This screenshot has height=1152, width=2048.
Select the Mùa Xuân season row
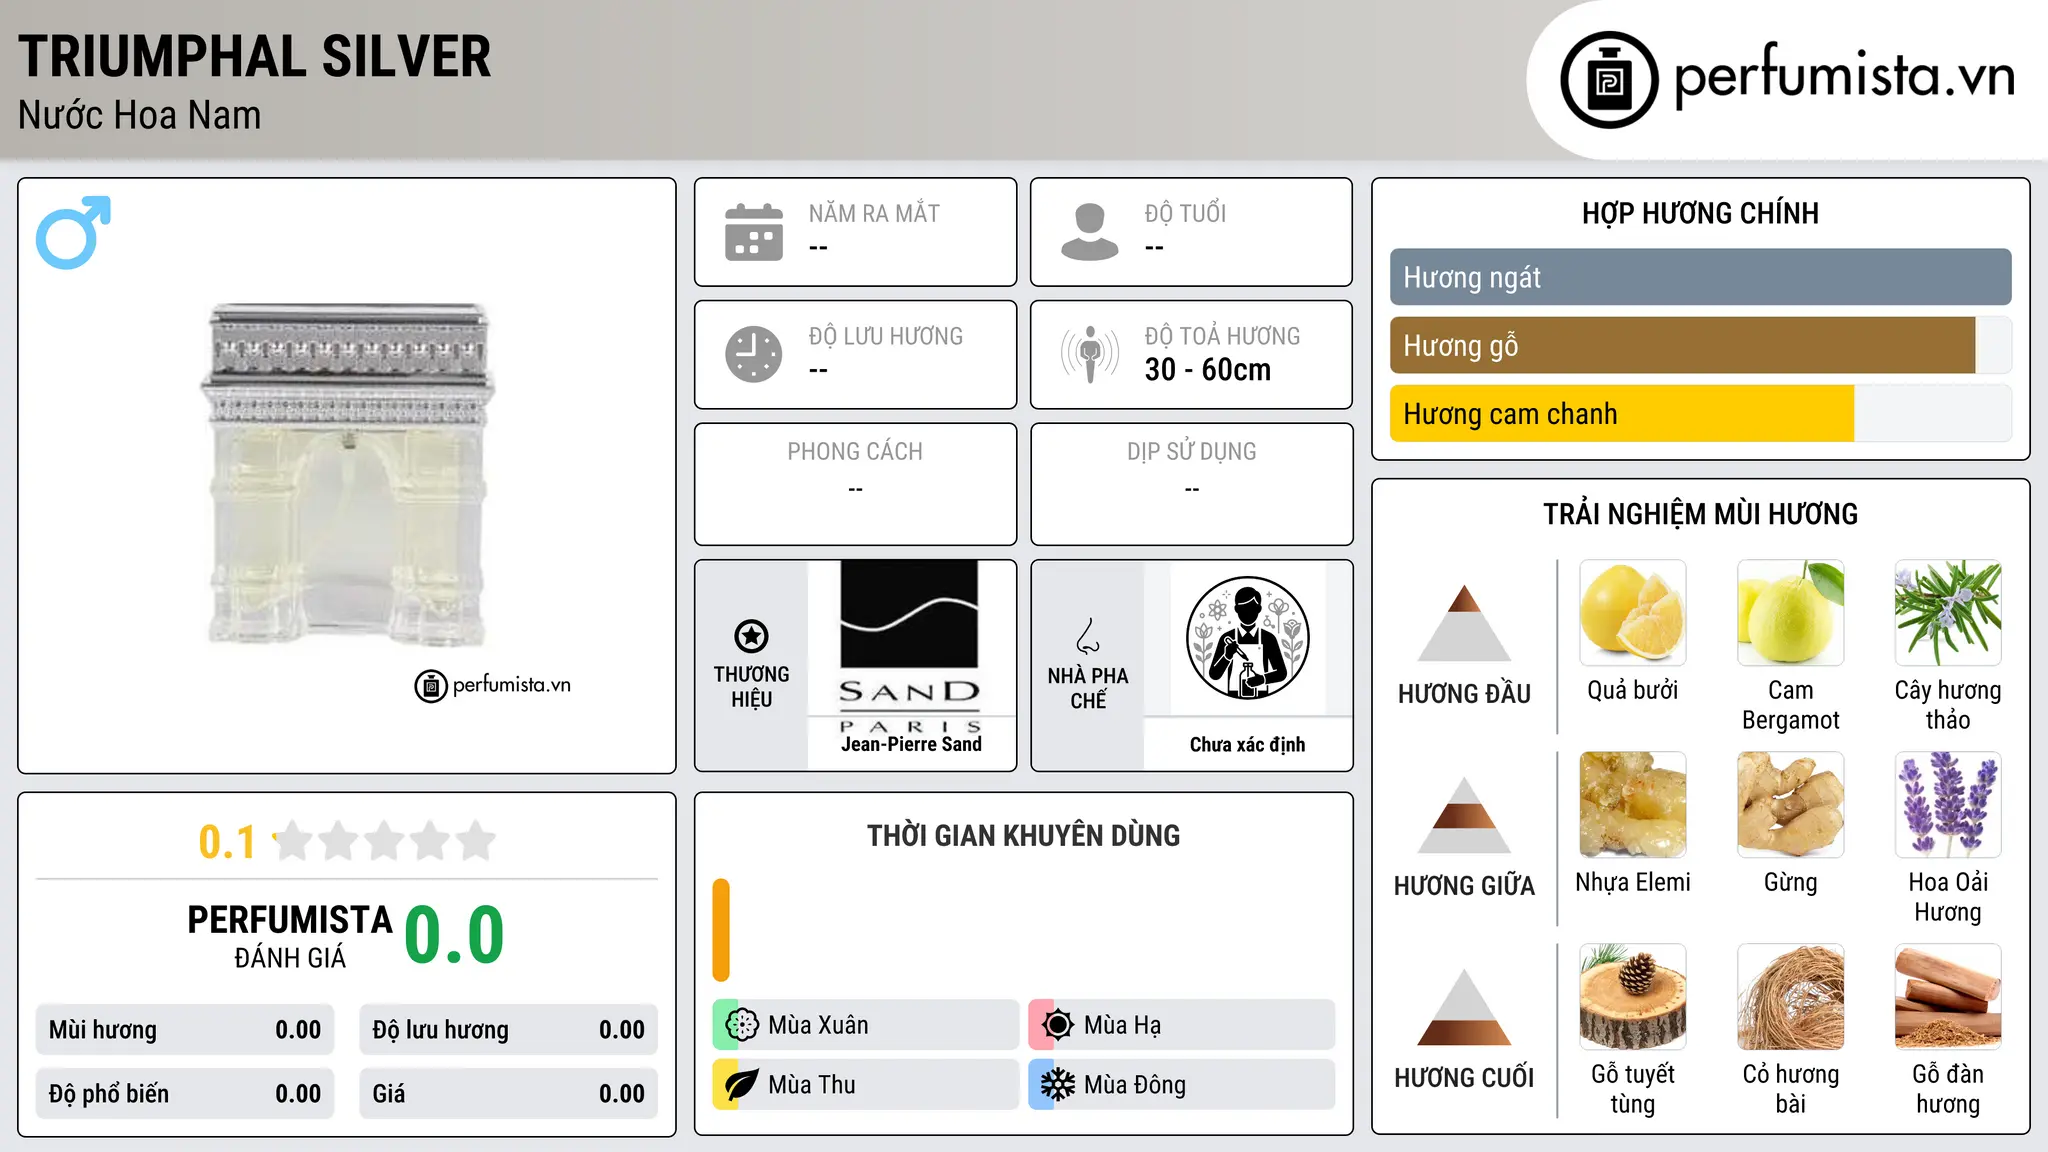[x=866, y=1025]
